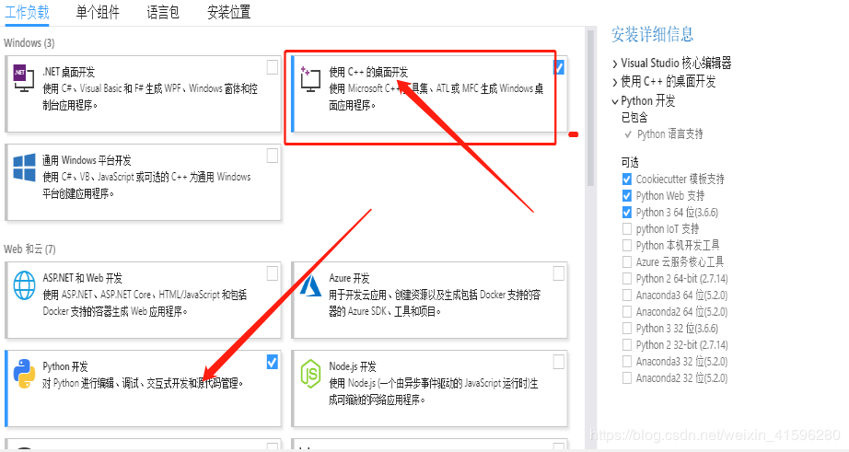Switch to the 语言包 tab
849x452 pixels.
pyautogui.click(x=163, y=12)
